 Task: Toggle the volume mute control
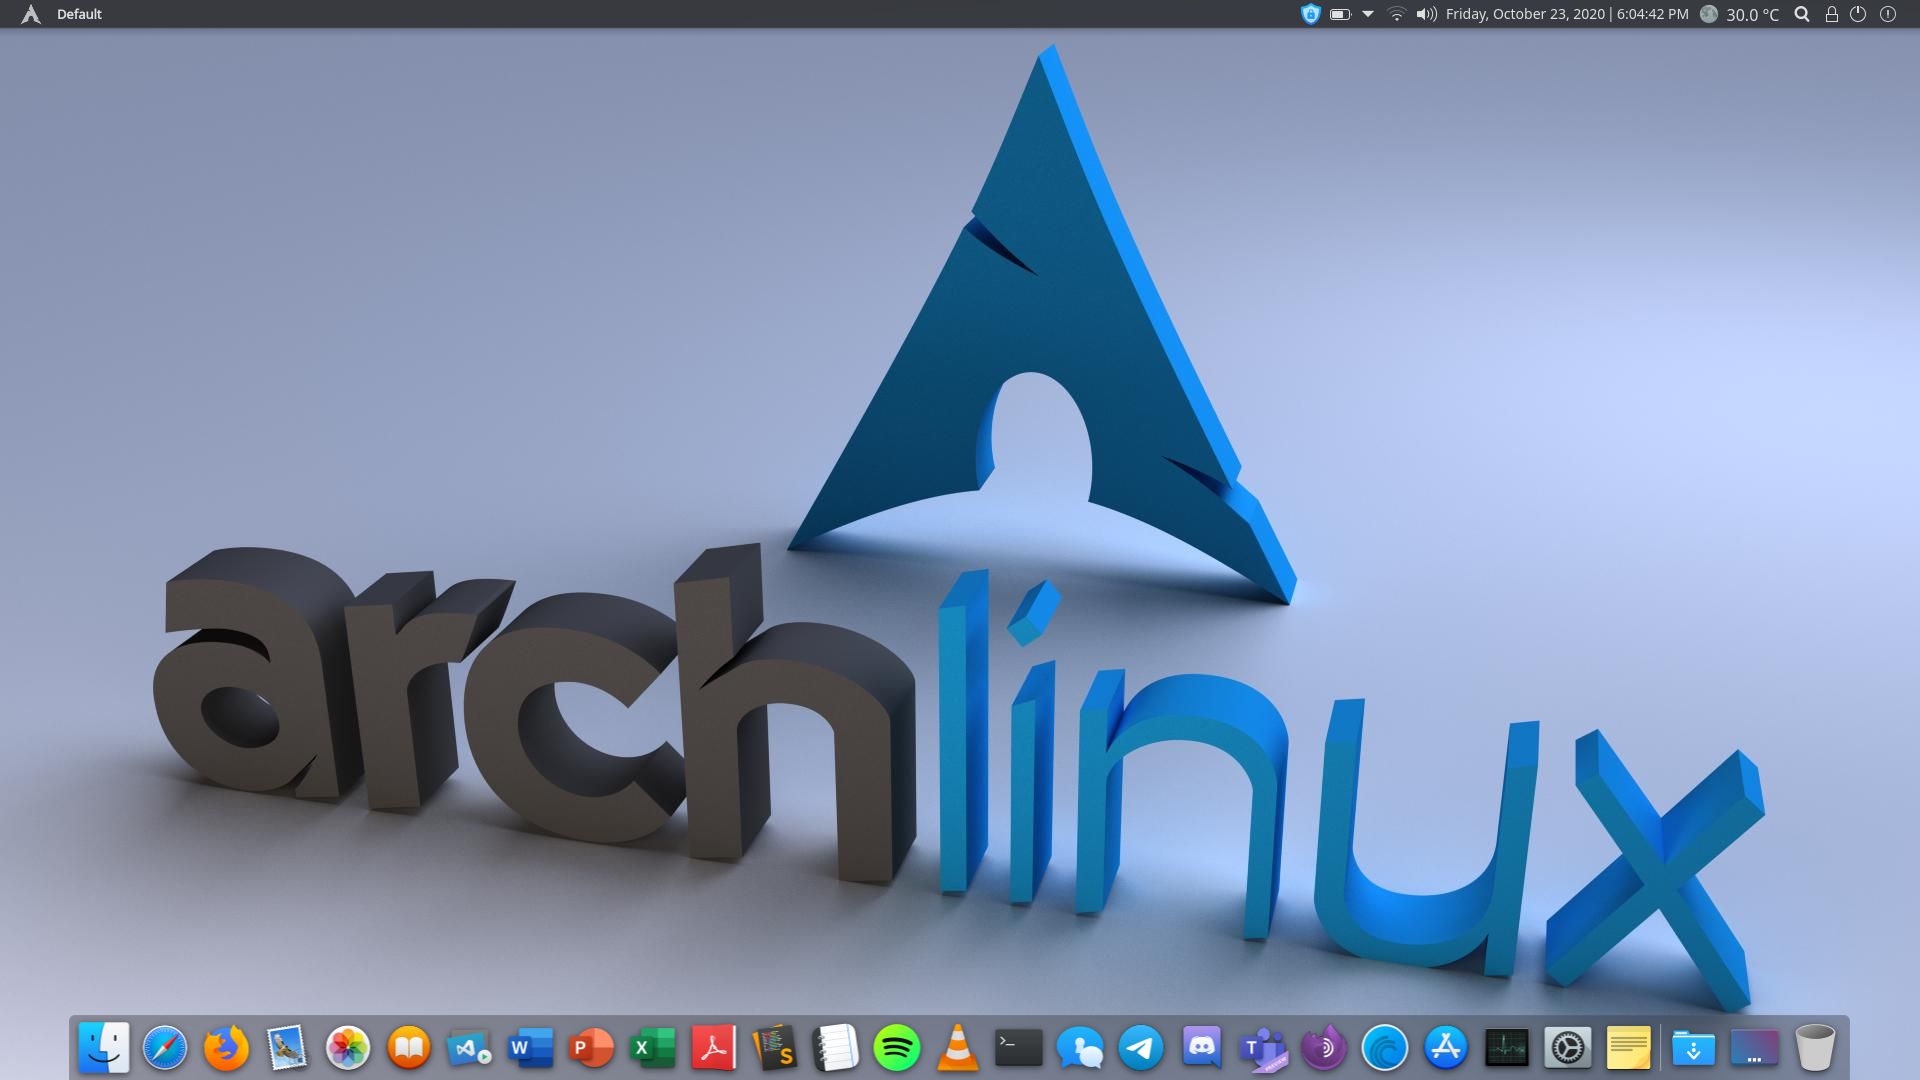[x=1427, y=14]
